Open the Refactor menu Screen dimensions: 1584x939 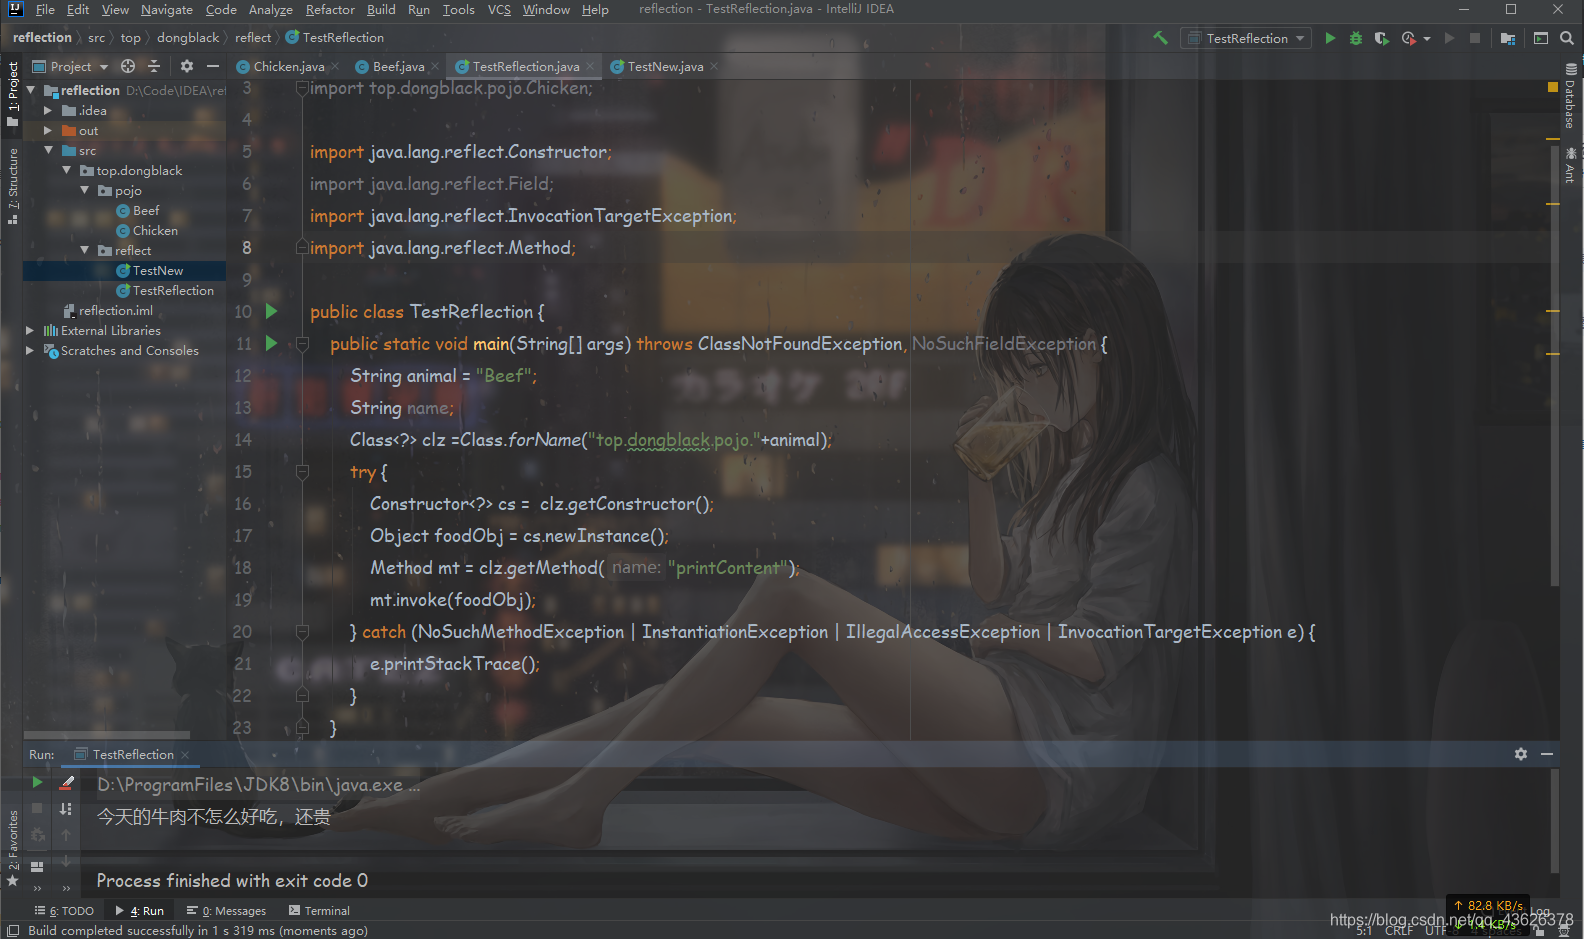[330, 9]
